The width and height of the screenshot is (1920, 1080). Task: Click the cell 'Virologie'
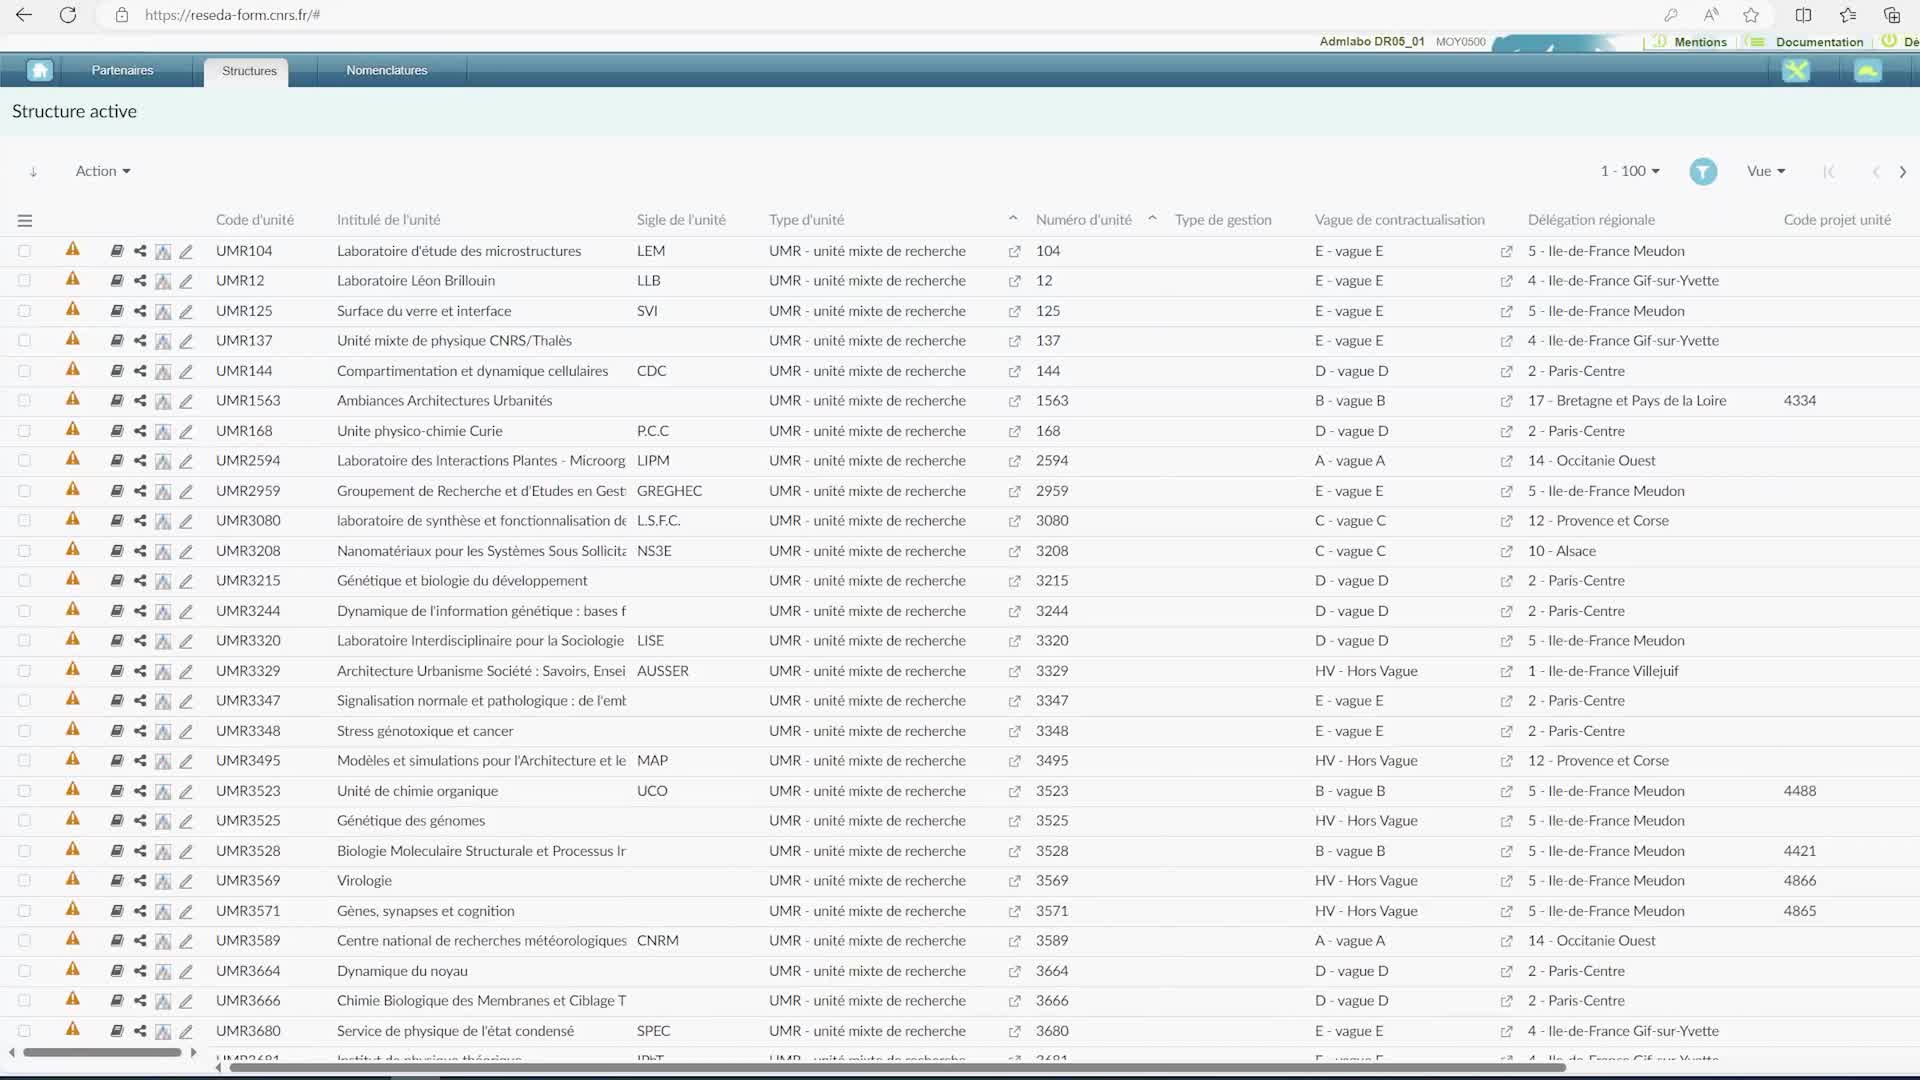[x=364, y=881]
